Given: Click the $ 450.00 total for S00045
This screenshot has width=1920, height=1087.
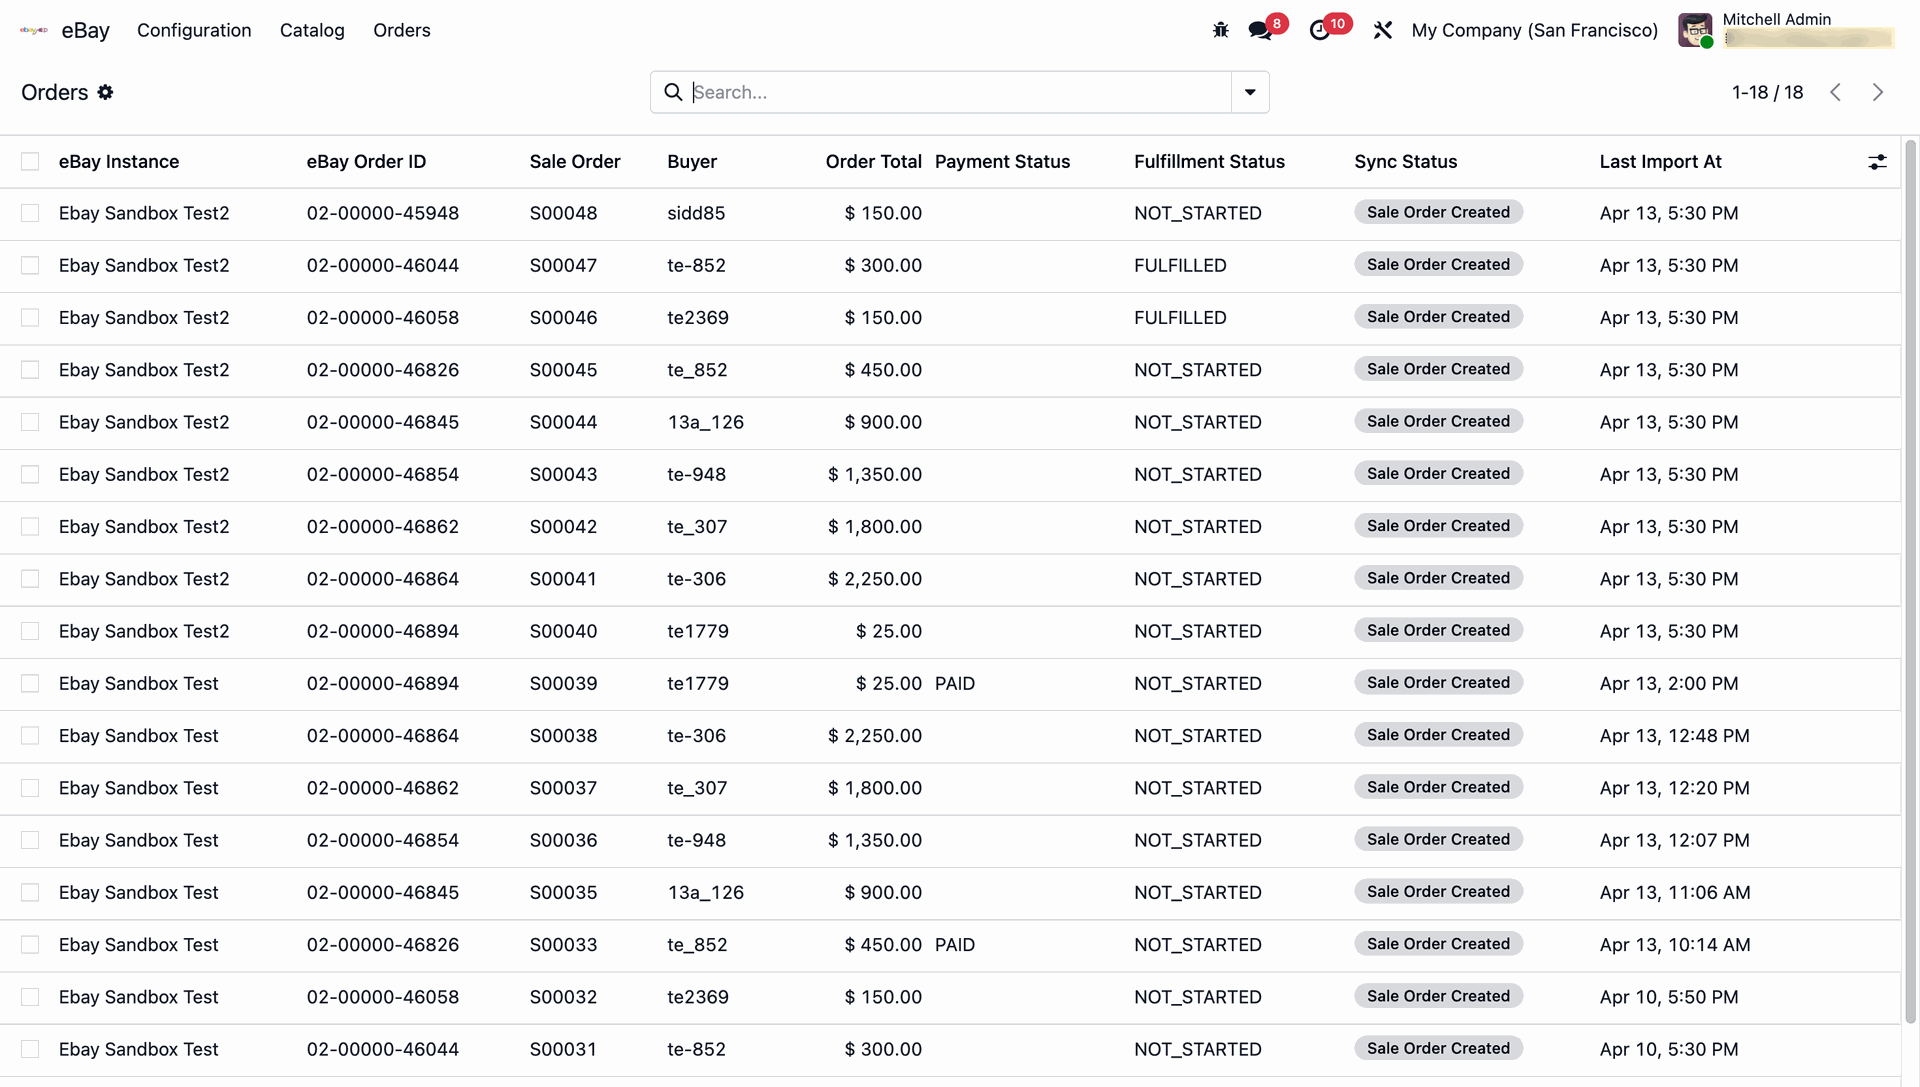Looking at the screenshot, I should 883,370.
